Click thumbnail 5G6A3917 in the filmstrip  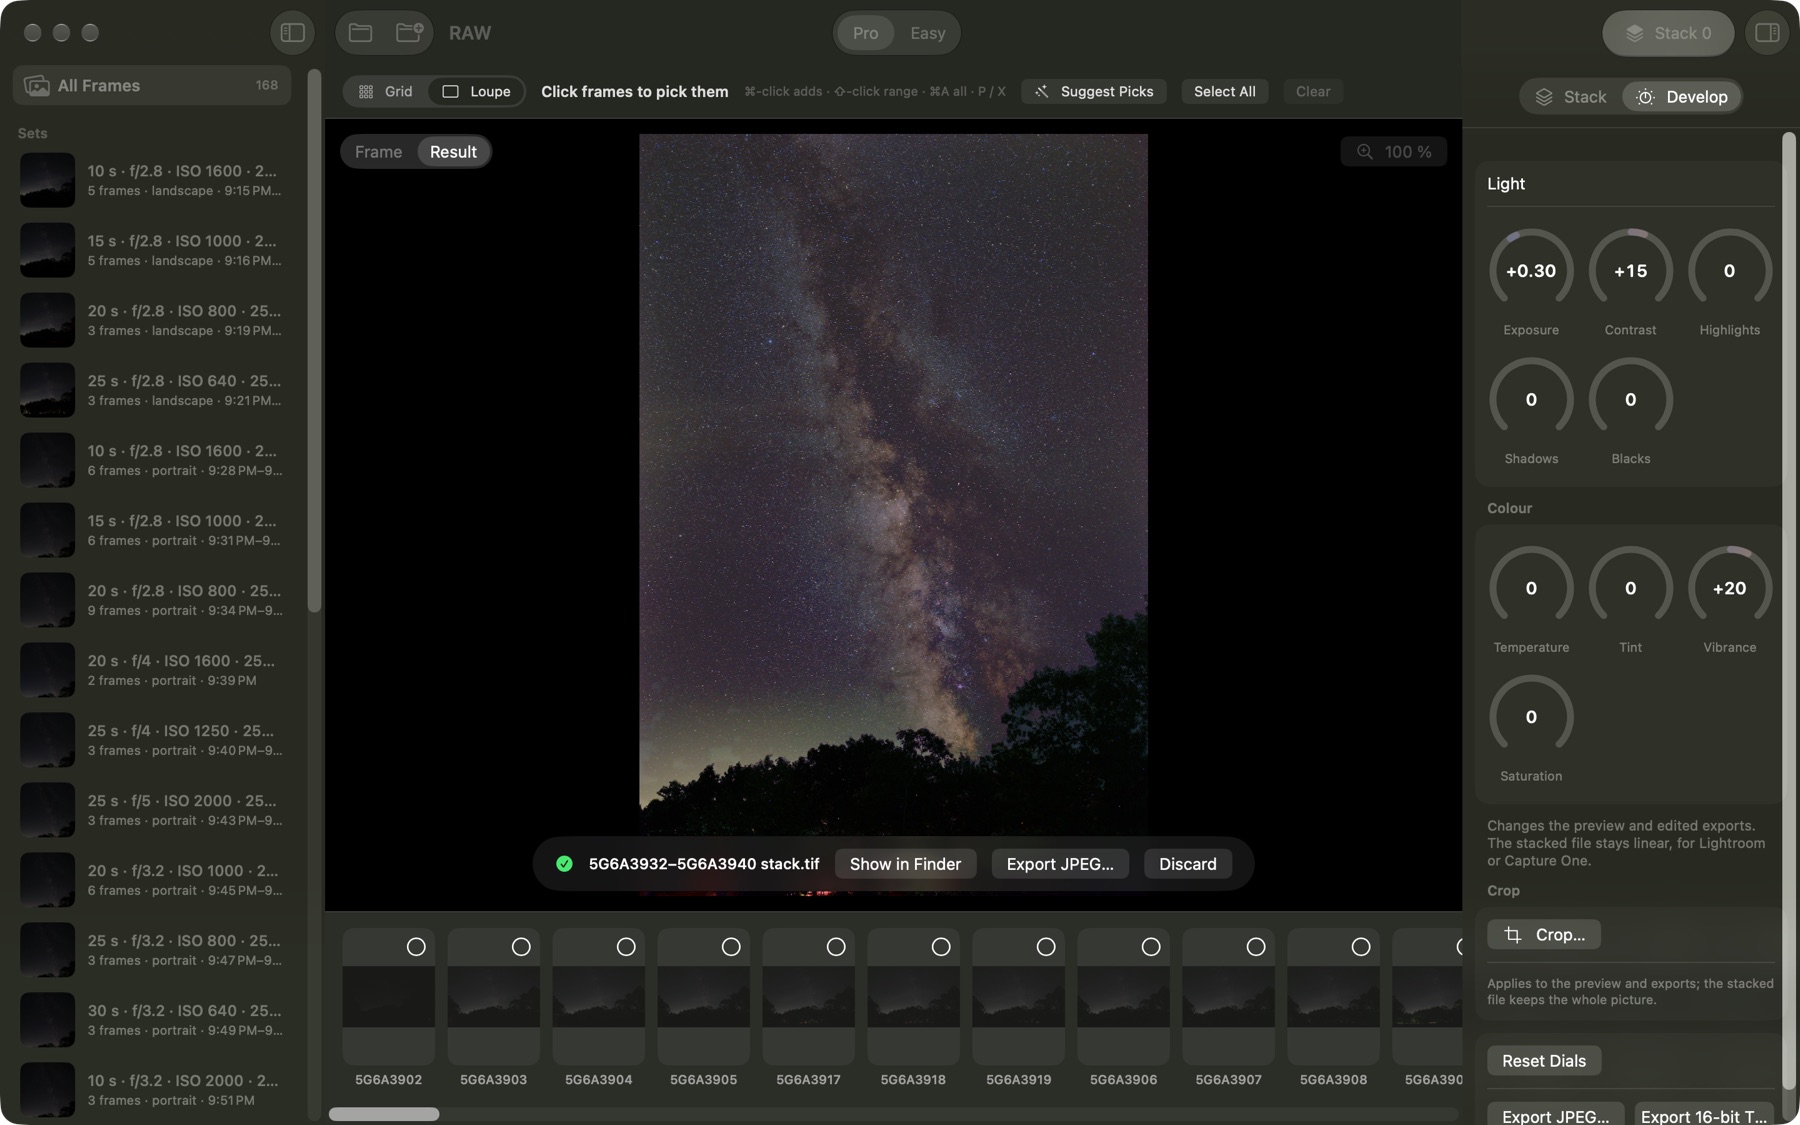pyautogui.click(x=808, y=997)
